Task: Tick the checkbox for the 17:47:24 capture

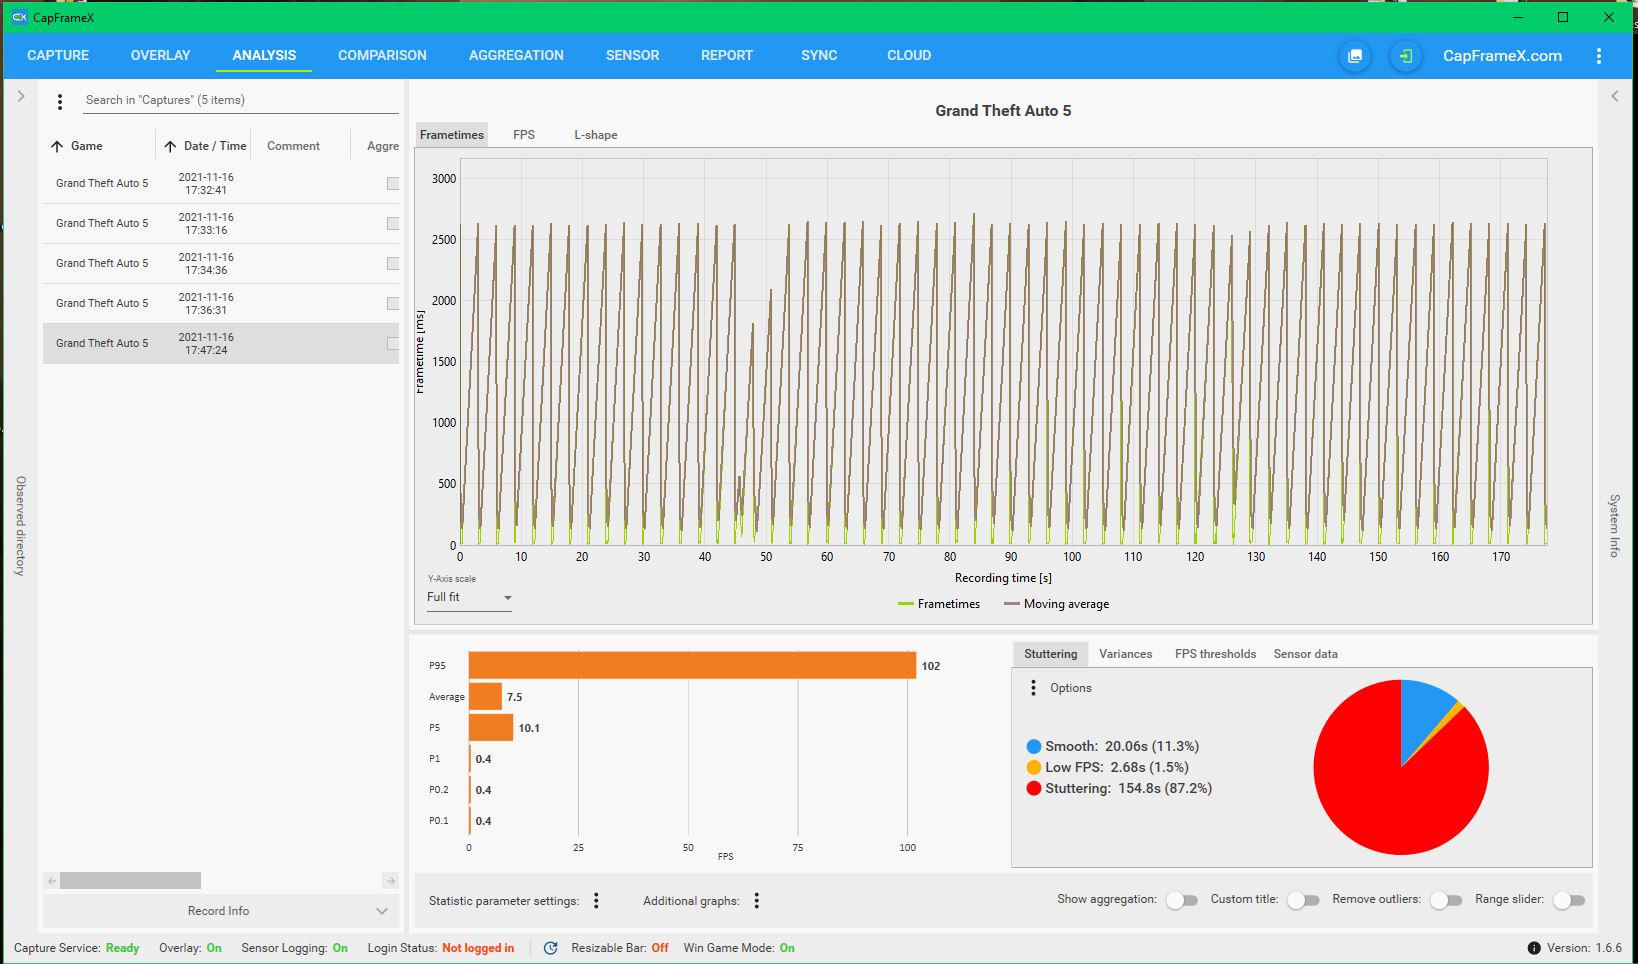Action: (393, 343)
